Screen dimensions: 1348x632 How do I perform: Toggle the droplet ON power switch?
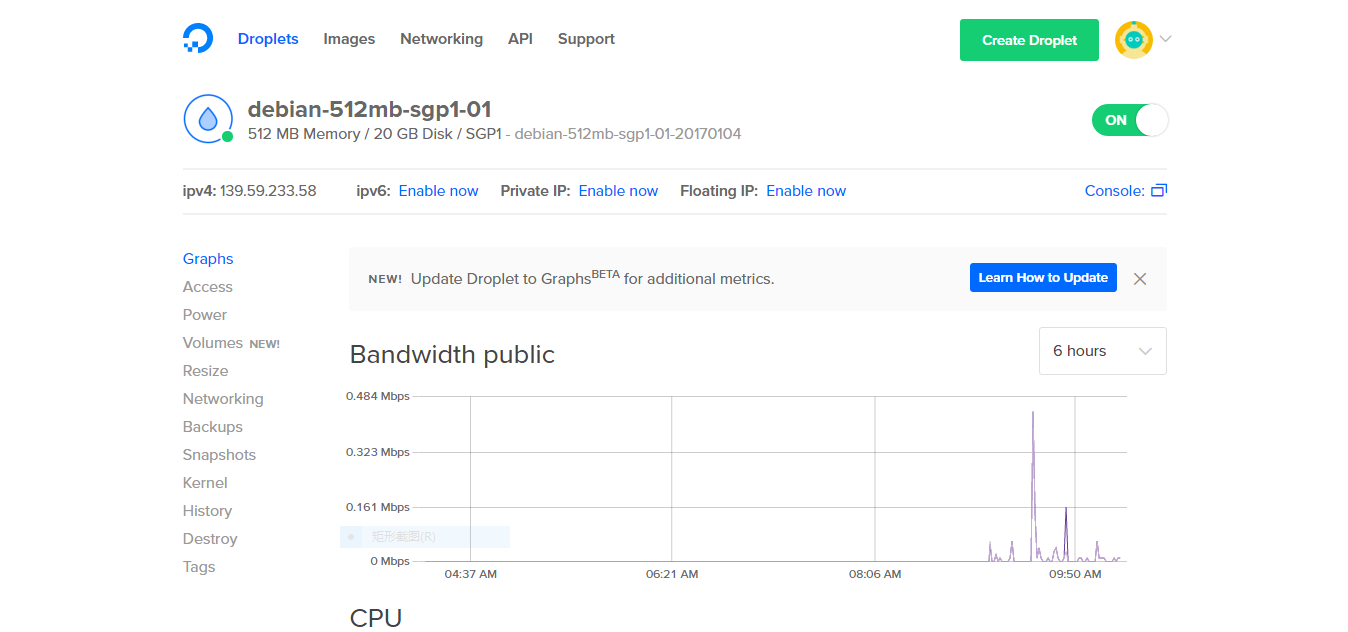pos(1129,120)
